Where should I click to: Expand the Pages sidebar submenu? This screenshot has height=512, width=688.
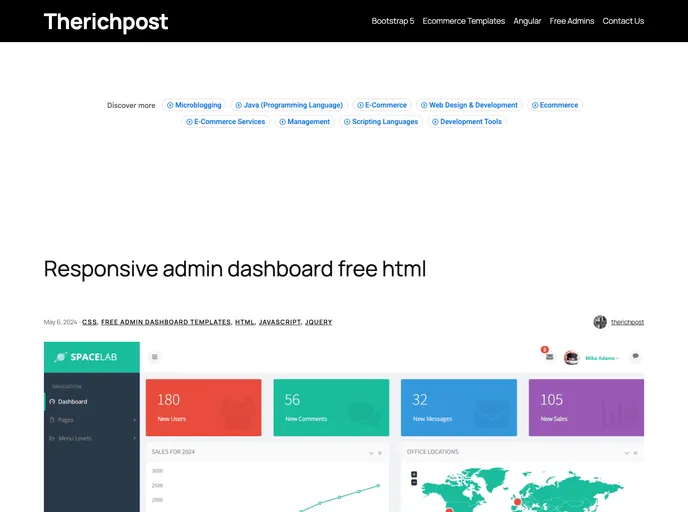coord(134,420)
